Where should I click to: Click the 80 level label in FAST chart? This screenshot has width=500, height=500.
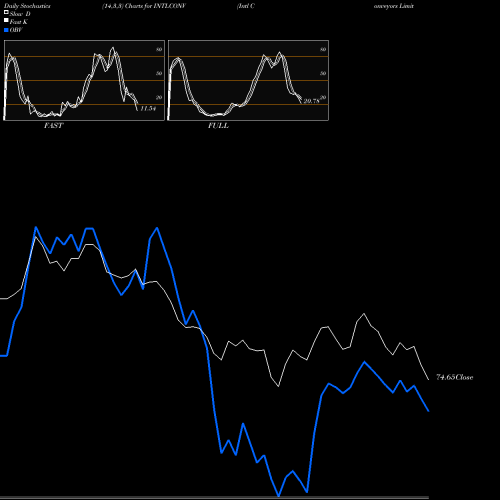click(159, 49)
